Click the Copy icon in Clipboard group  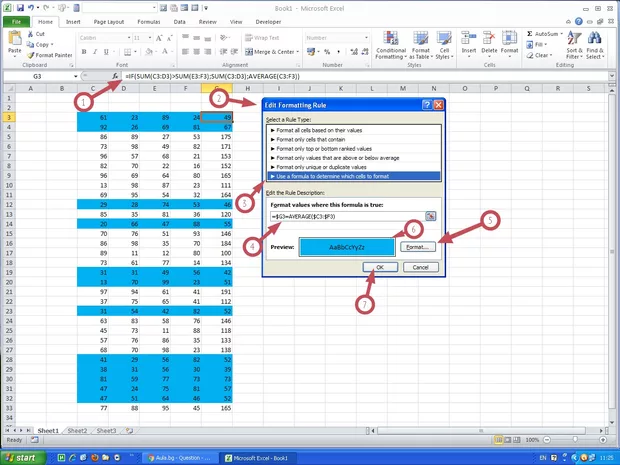30,45
